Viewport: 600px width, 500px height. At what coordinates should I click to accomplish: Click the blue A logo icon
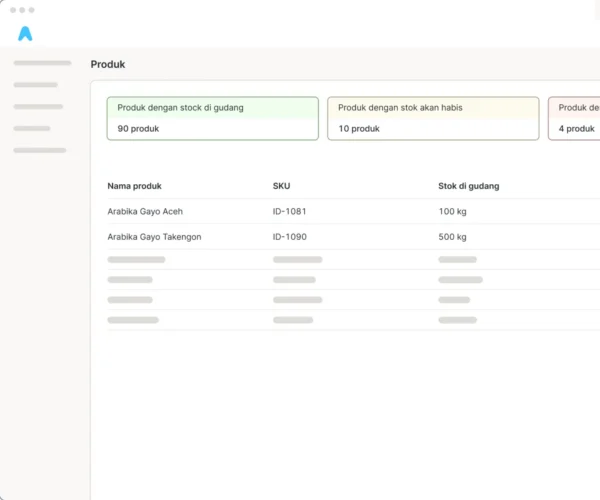pyautogui.click(x=25, y=34)
